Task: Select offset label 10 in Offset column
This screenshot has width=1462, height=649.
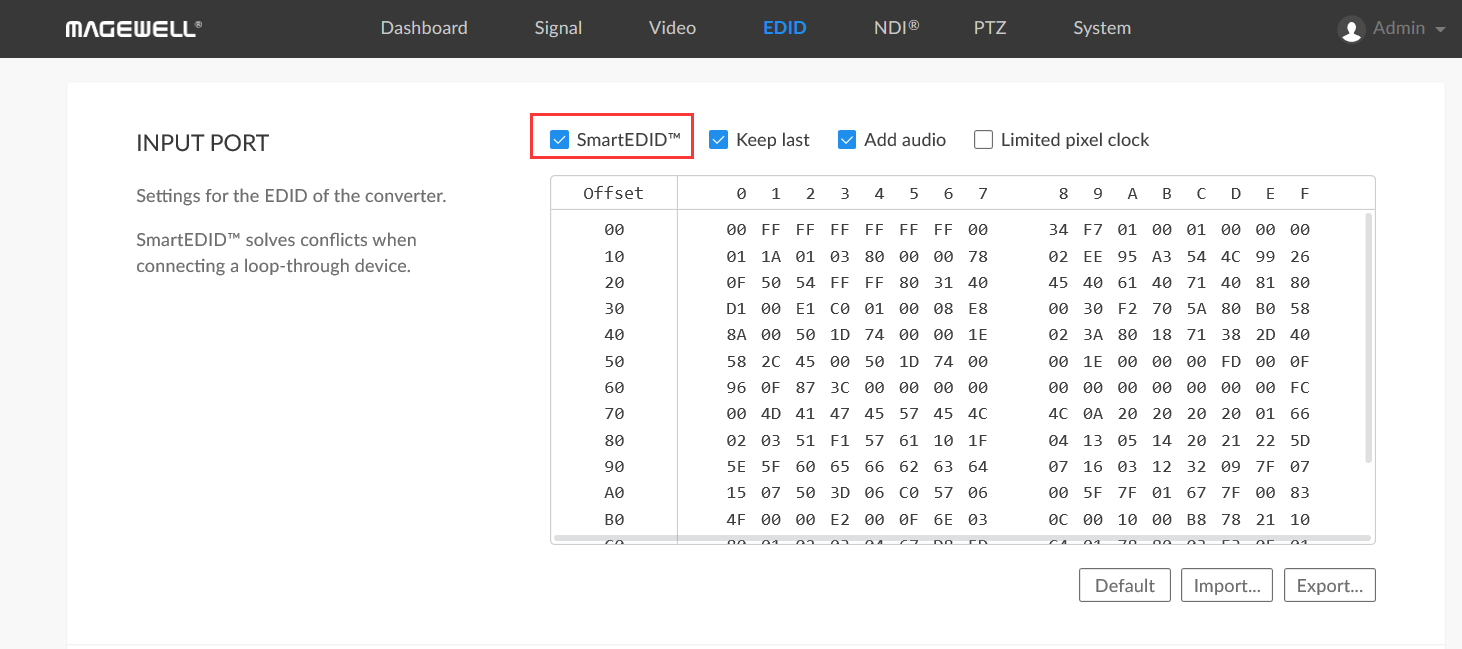Action: [614, 256]
